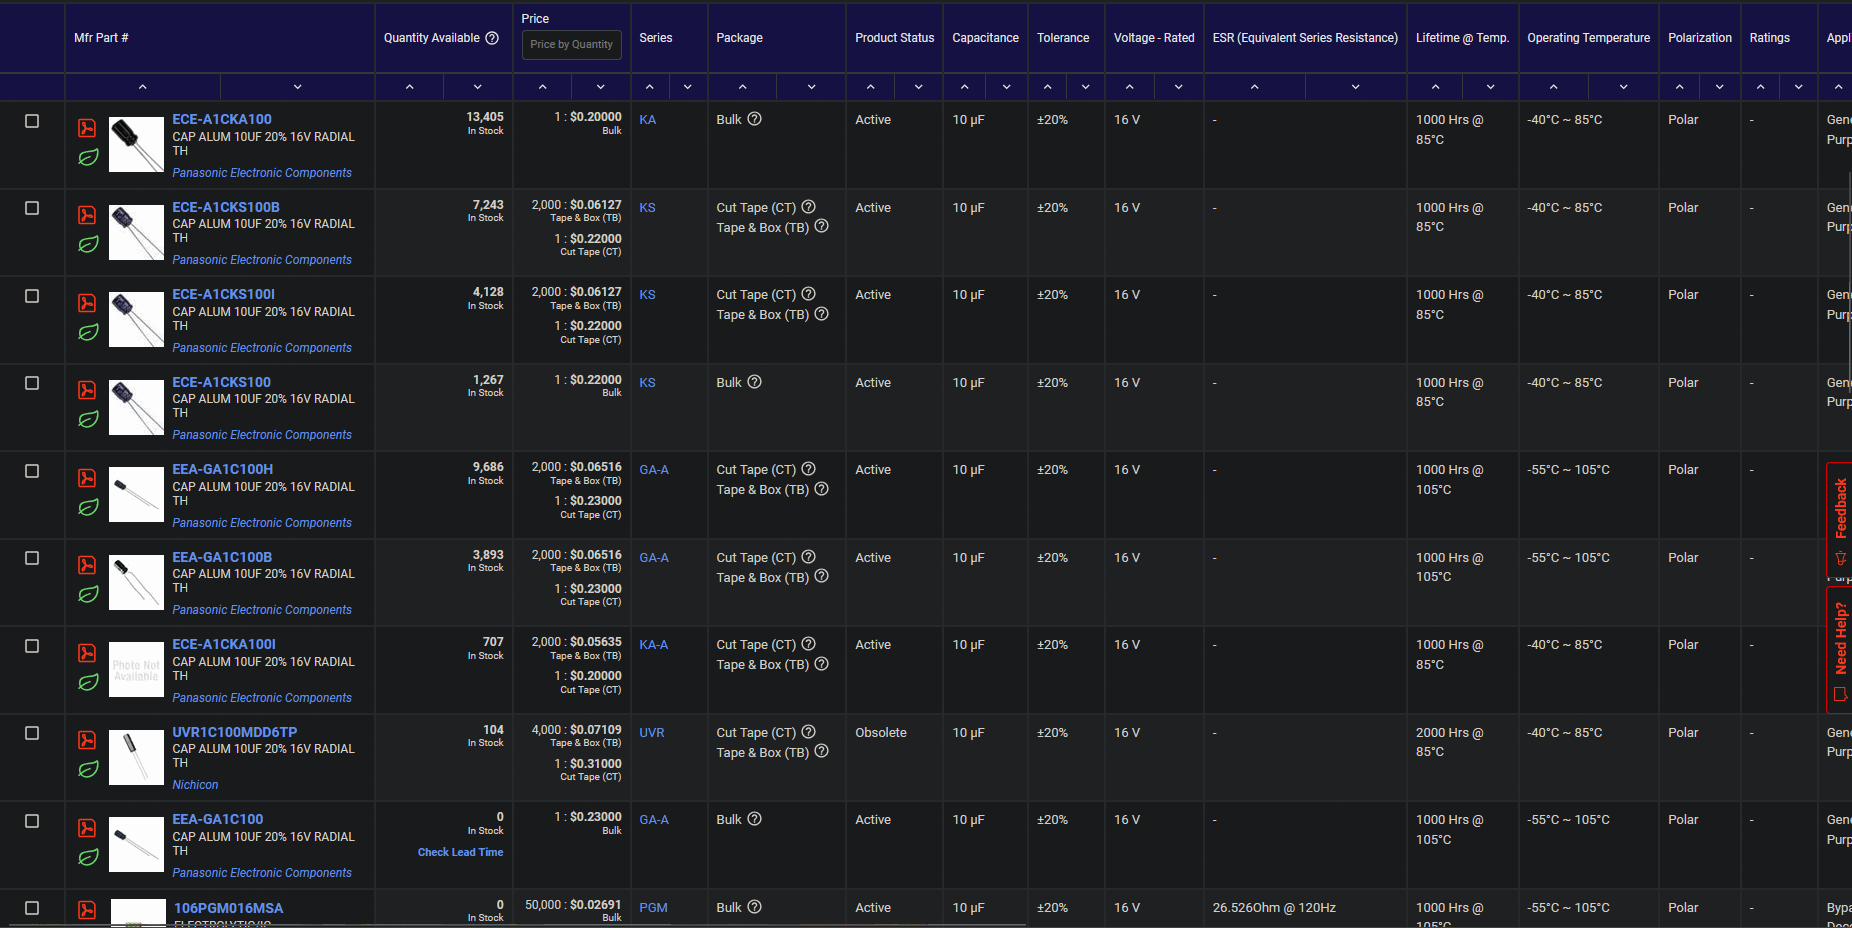Click the Check Lead Time link
The image size is (1852, 928).
coord(460,852)
